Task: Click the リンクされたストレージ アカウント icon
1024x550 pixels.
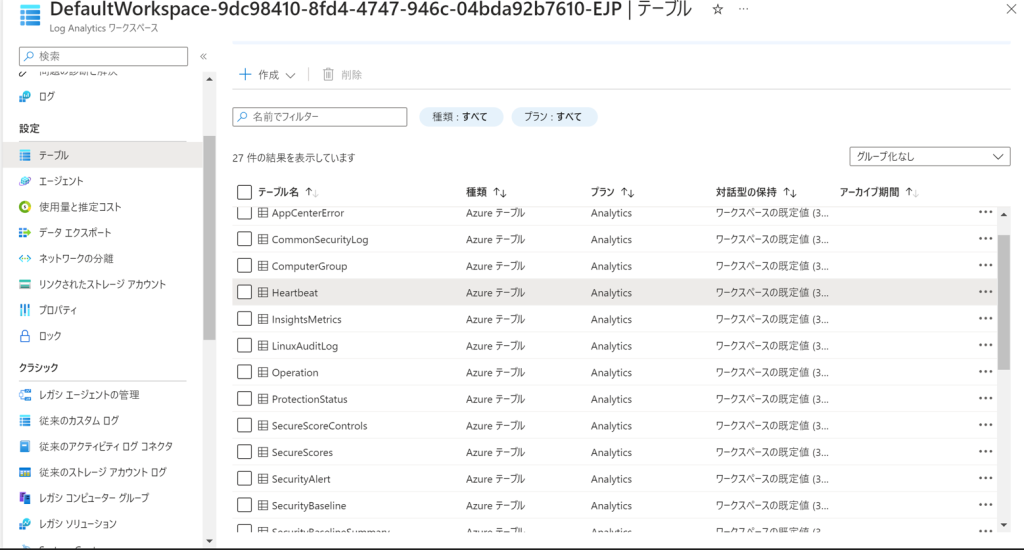Action: click(25, 284)
